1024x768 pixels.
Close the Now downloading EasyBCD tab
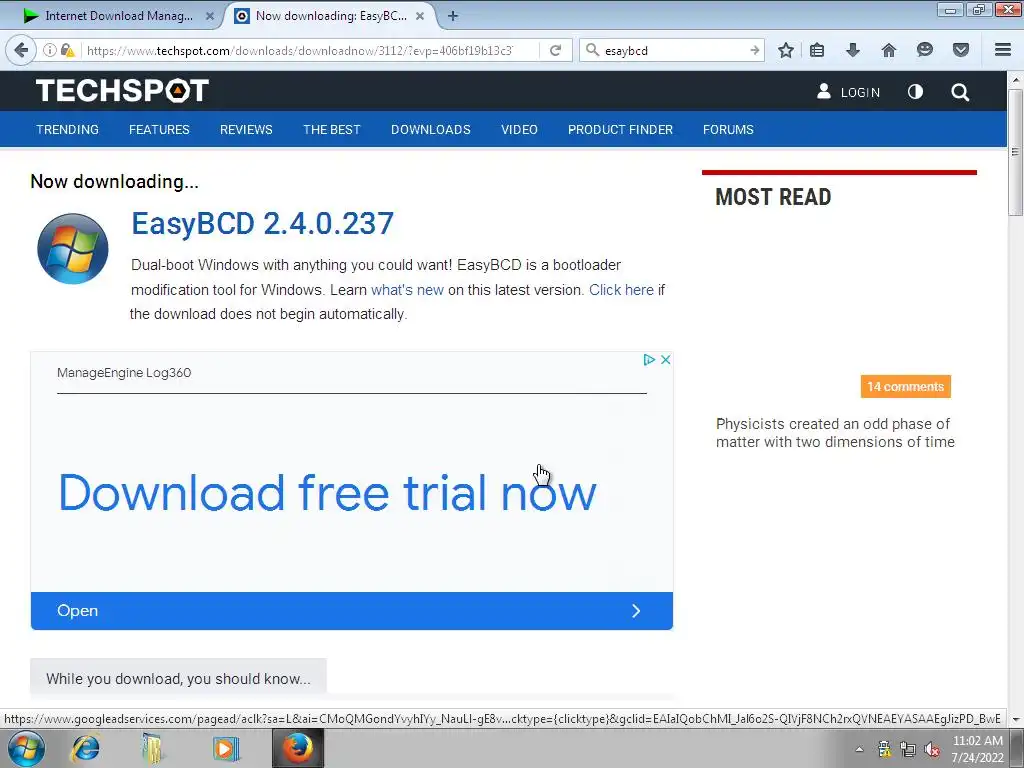coord(420,16)
